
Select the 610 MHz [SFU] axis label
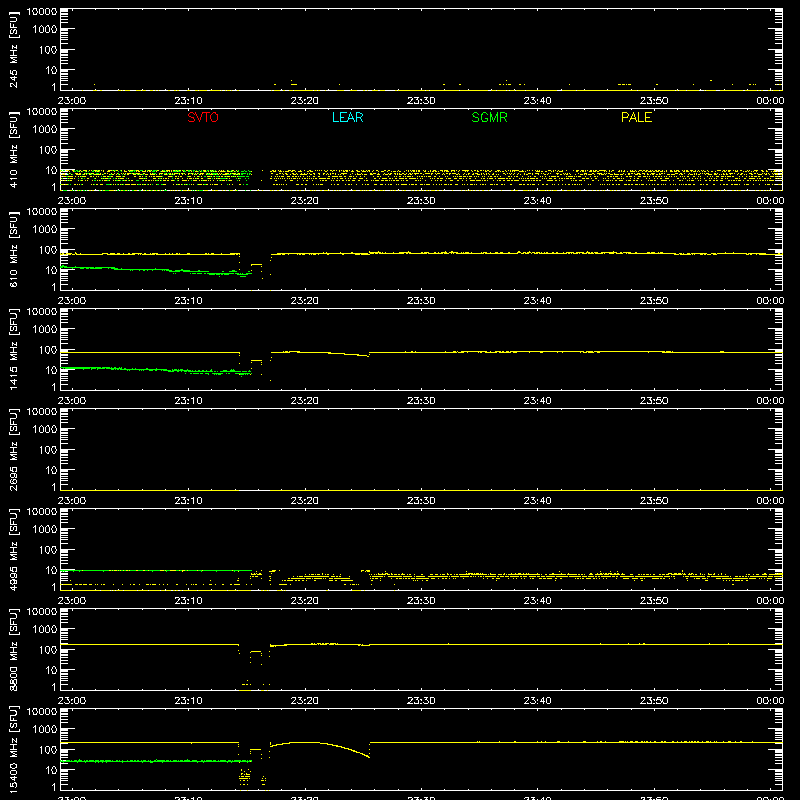tap(13, 250)
